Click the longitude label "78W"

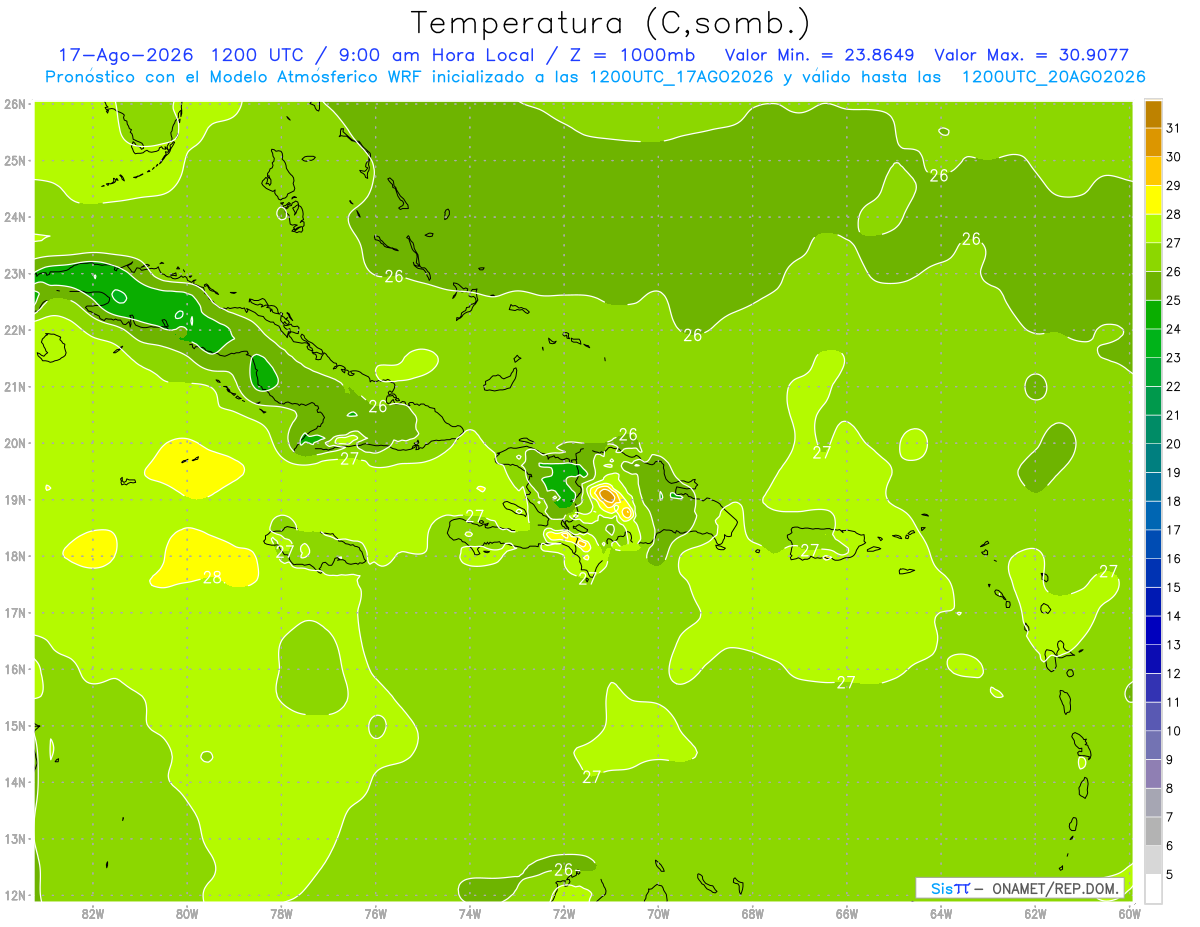tap(282, 913)
